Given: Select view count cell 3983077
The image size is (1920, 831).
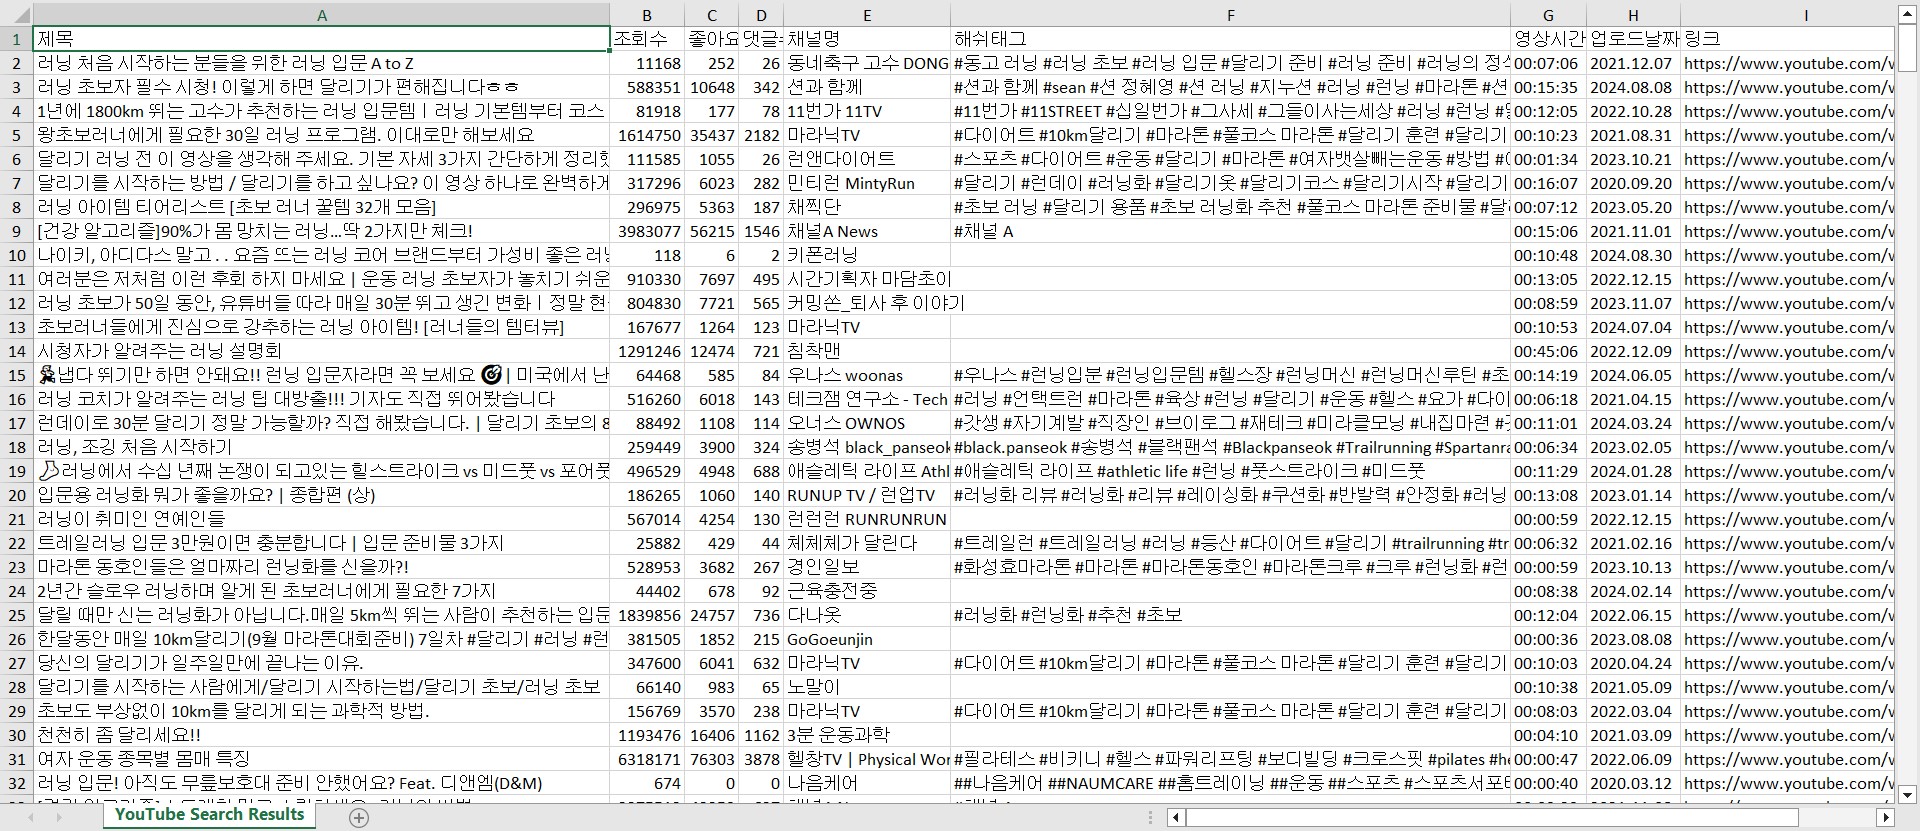Looking at the screenshot, I should [647, 231].
